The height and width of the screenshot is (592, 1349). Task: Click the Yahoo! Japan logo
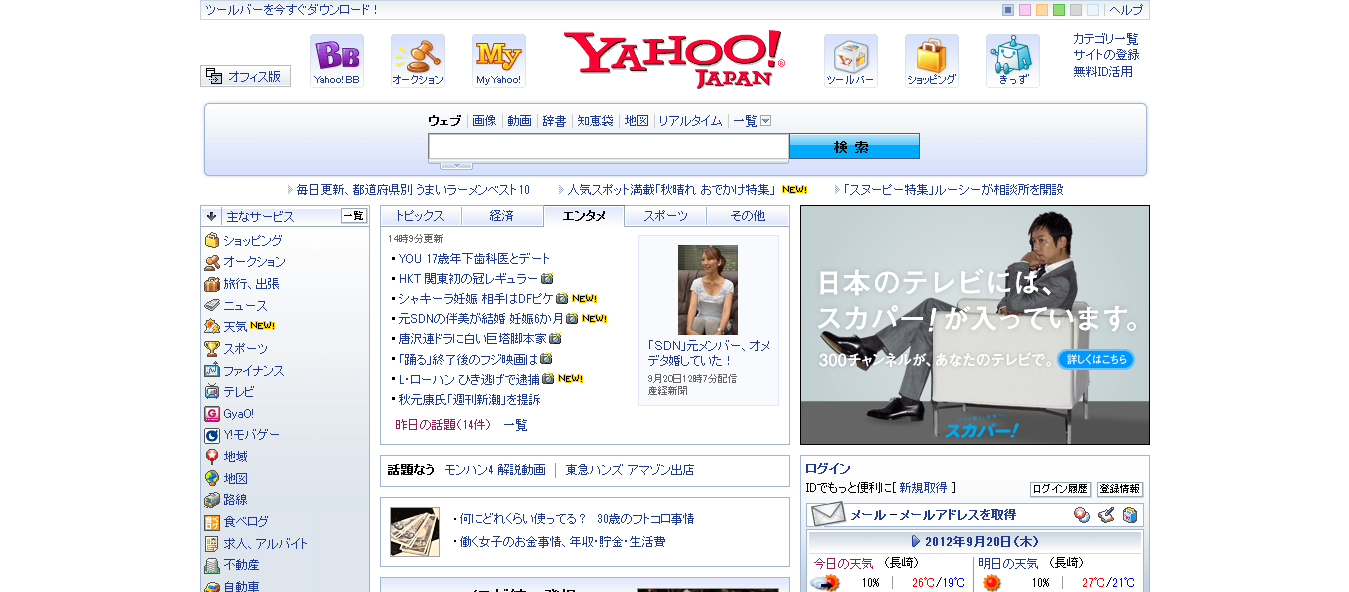(x=675, y=59)
